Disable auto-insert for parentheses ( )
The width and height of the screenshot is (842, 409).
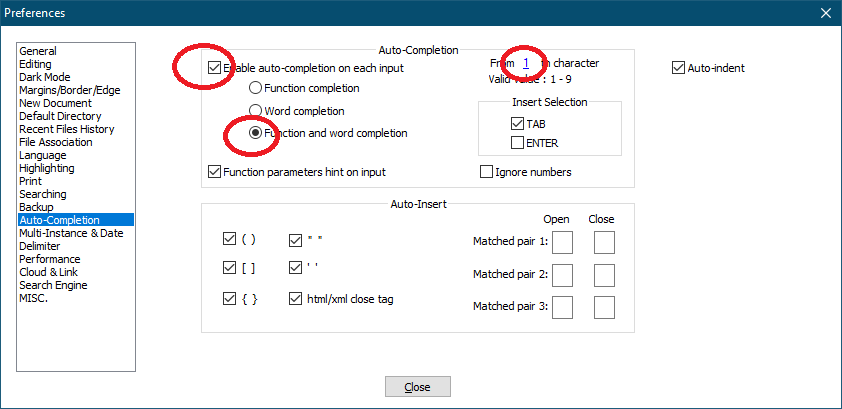pyautogui.click(x=229, y=239)
